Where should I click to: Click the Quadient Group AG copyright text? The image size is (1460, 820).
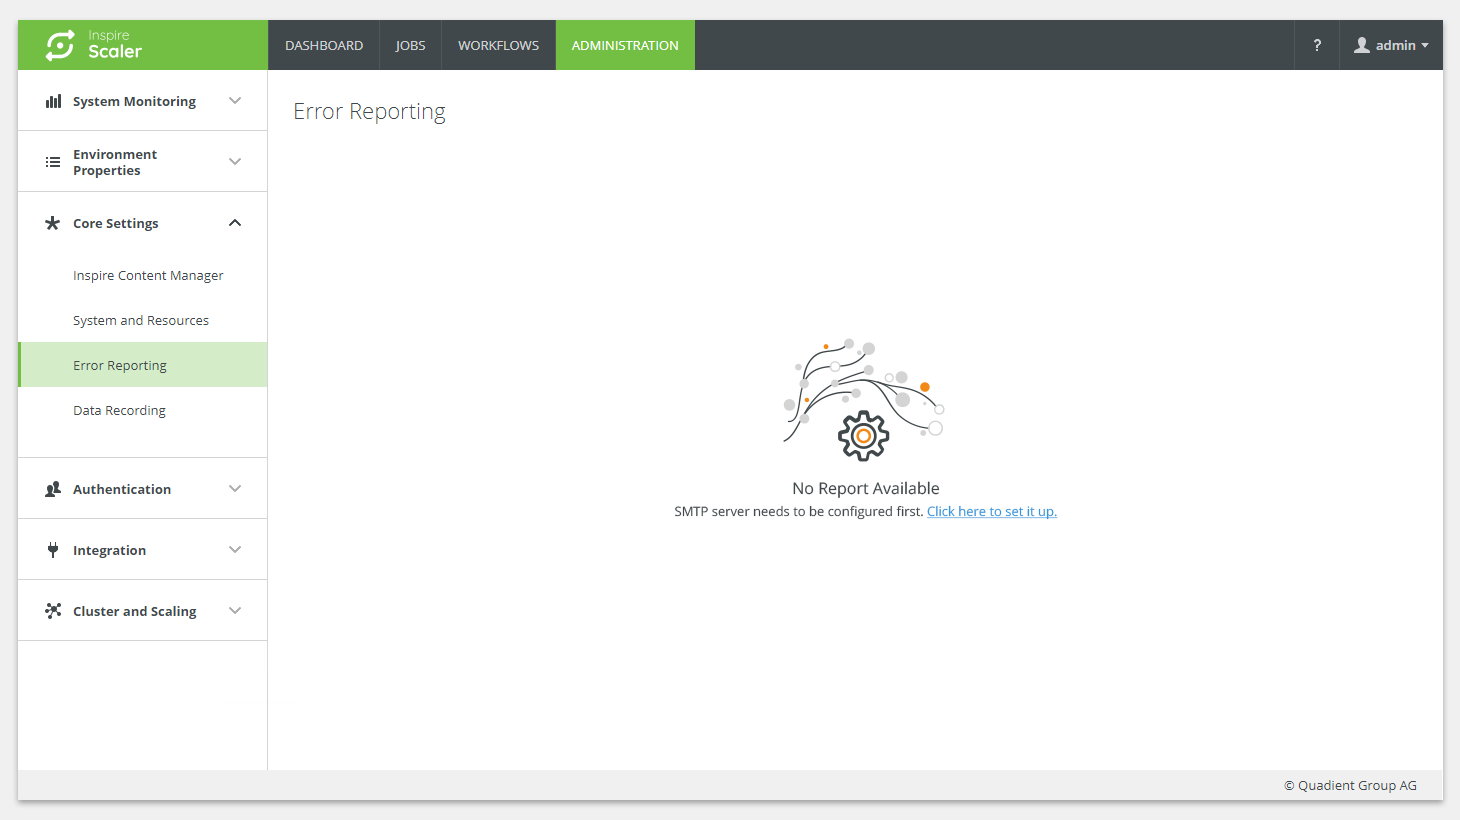tap(1350, 785)
